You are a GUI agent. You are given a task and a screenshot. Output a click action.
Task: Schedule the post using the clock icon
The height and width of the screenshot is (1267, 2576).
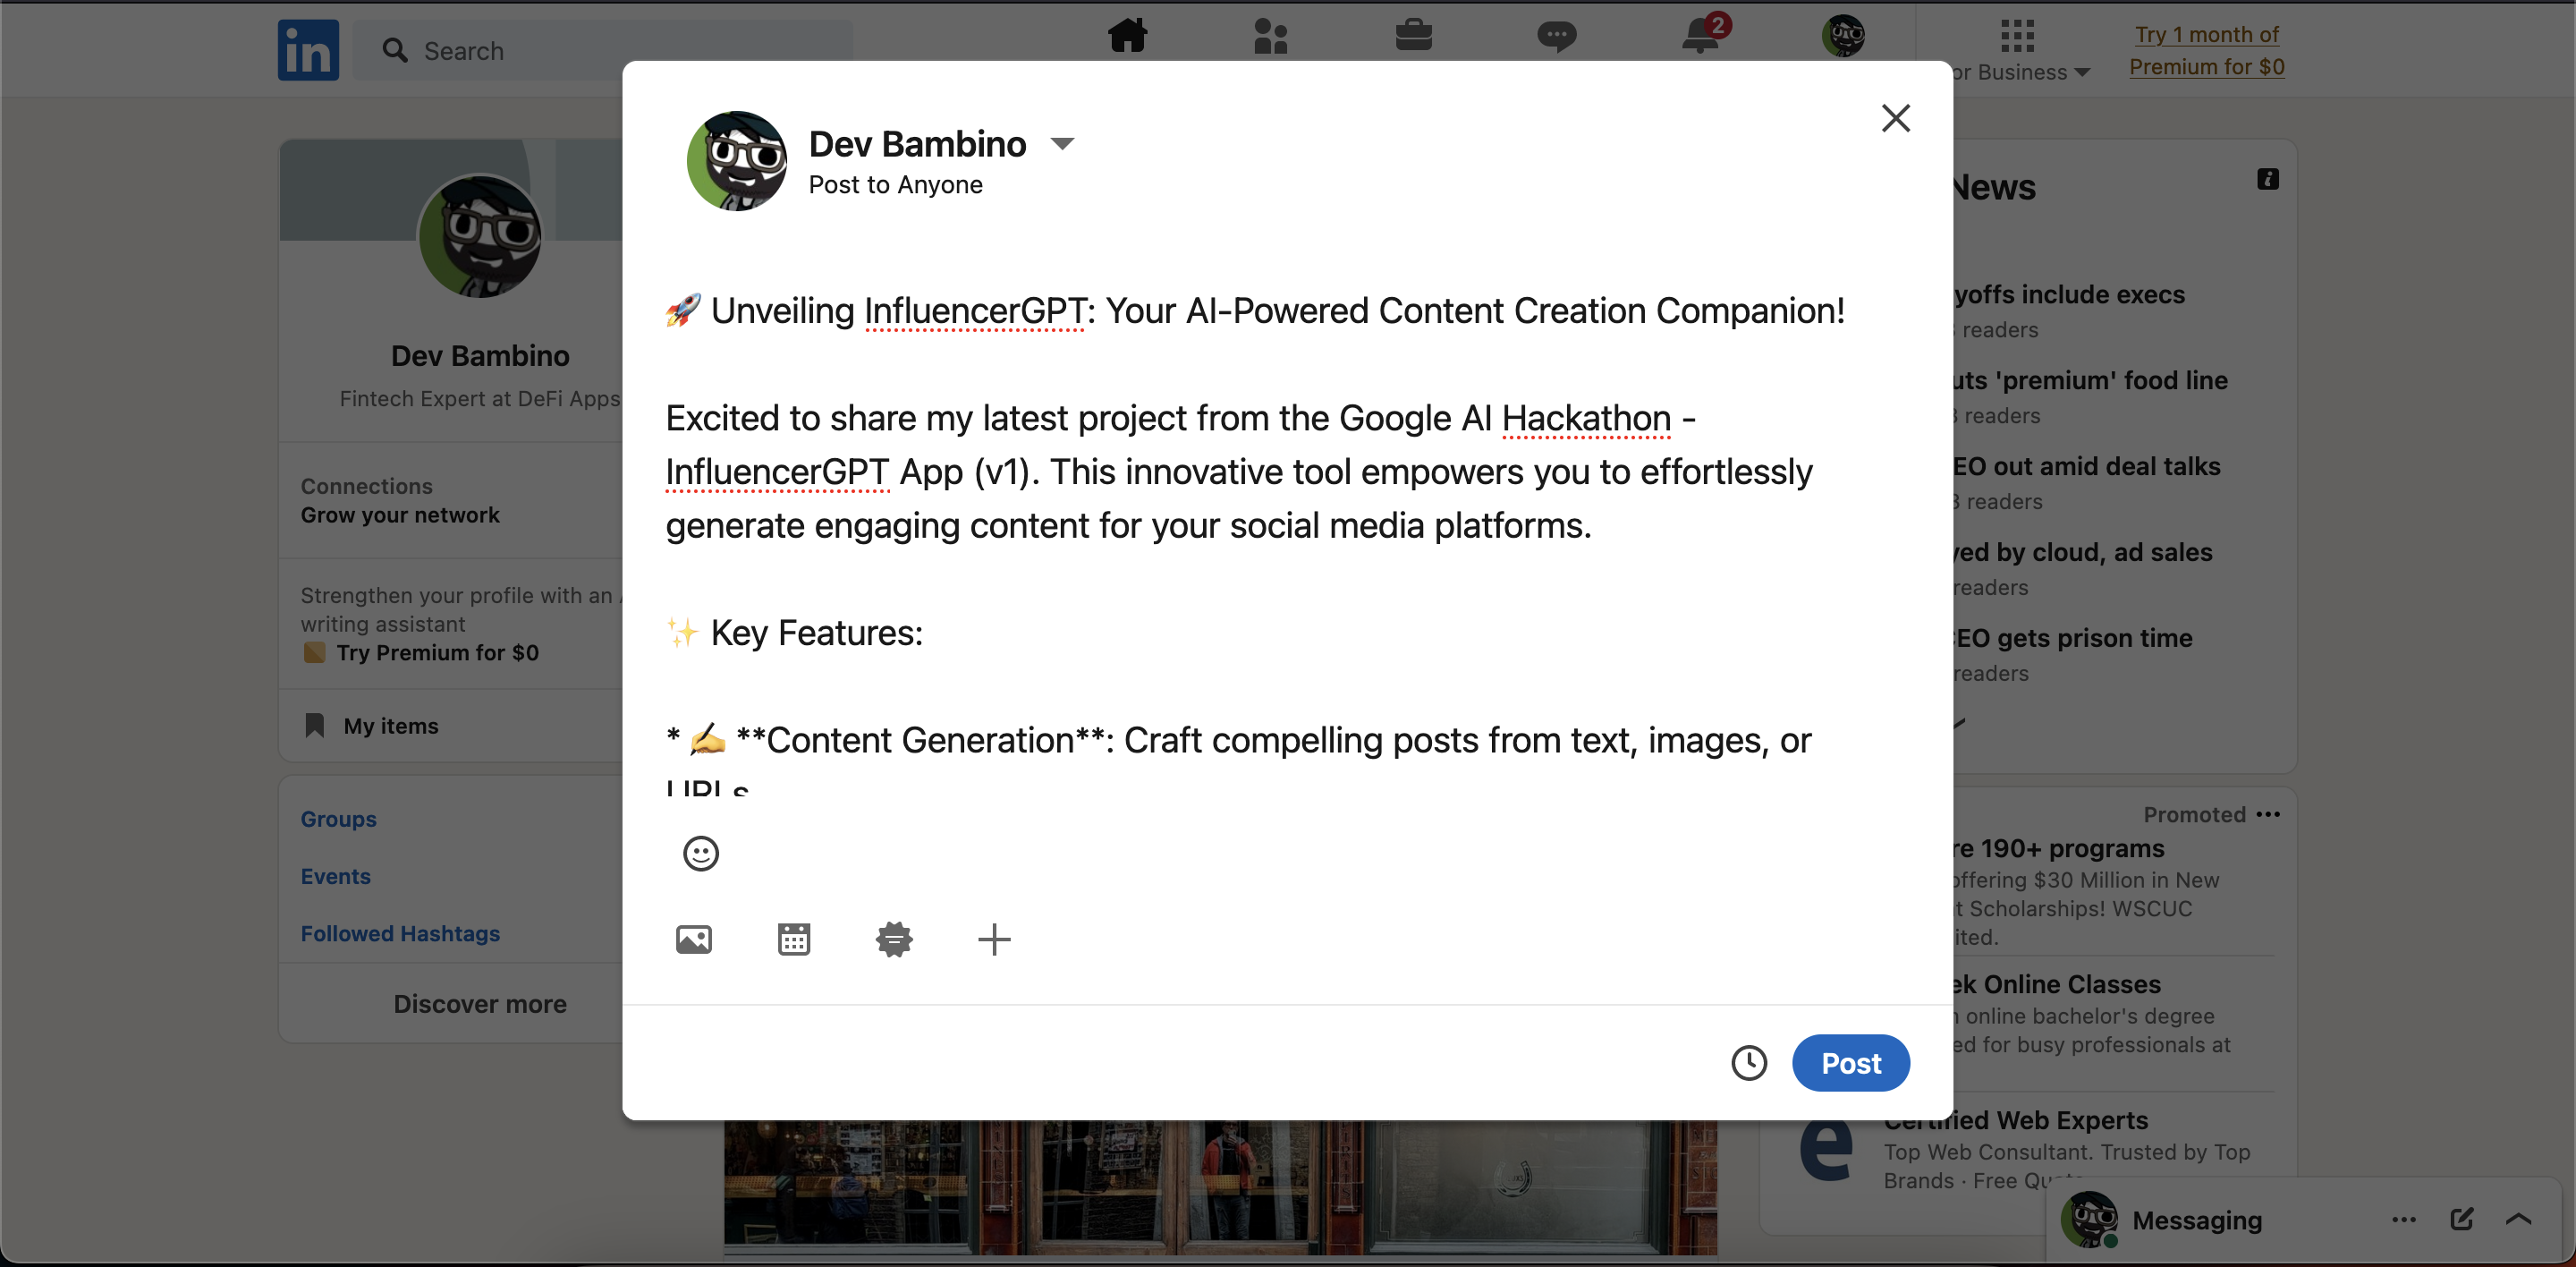(1749, 1062)
